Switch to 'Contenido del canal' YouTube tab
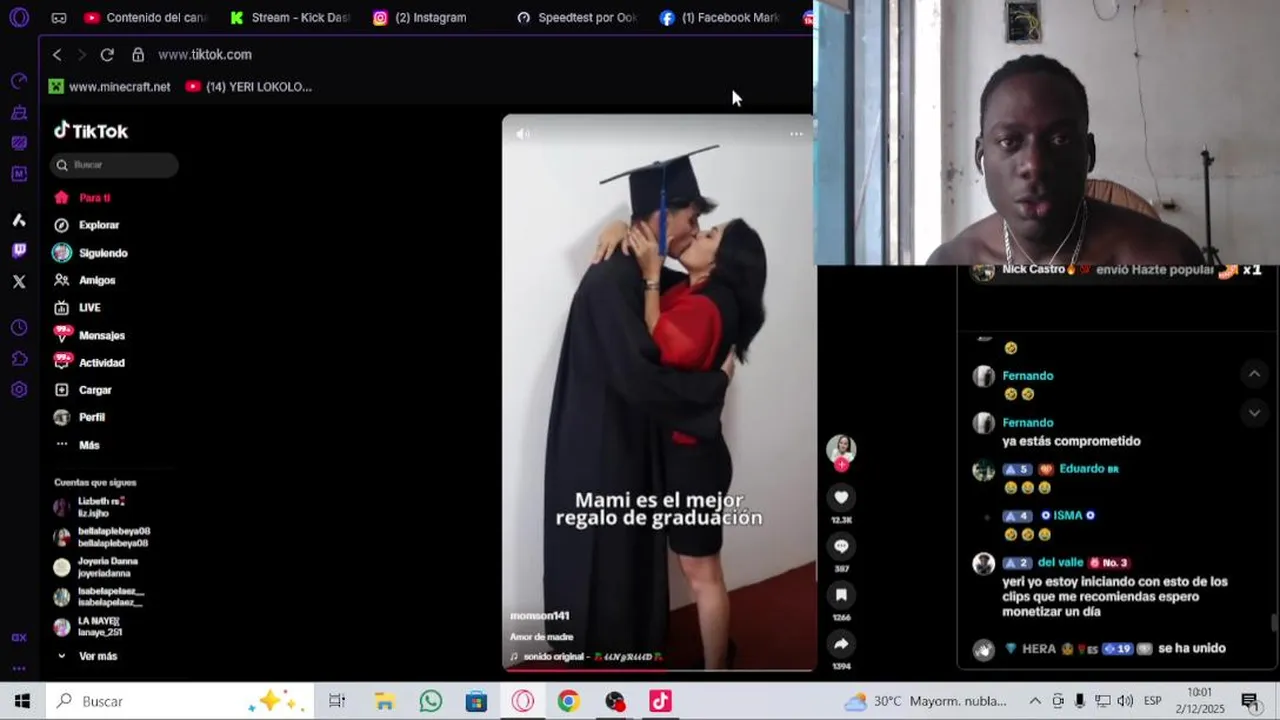 (146, 17)
